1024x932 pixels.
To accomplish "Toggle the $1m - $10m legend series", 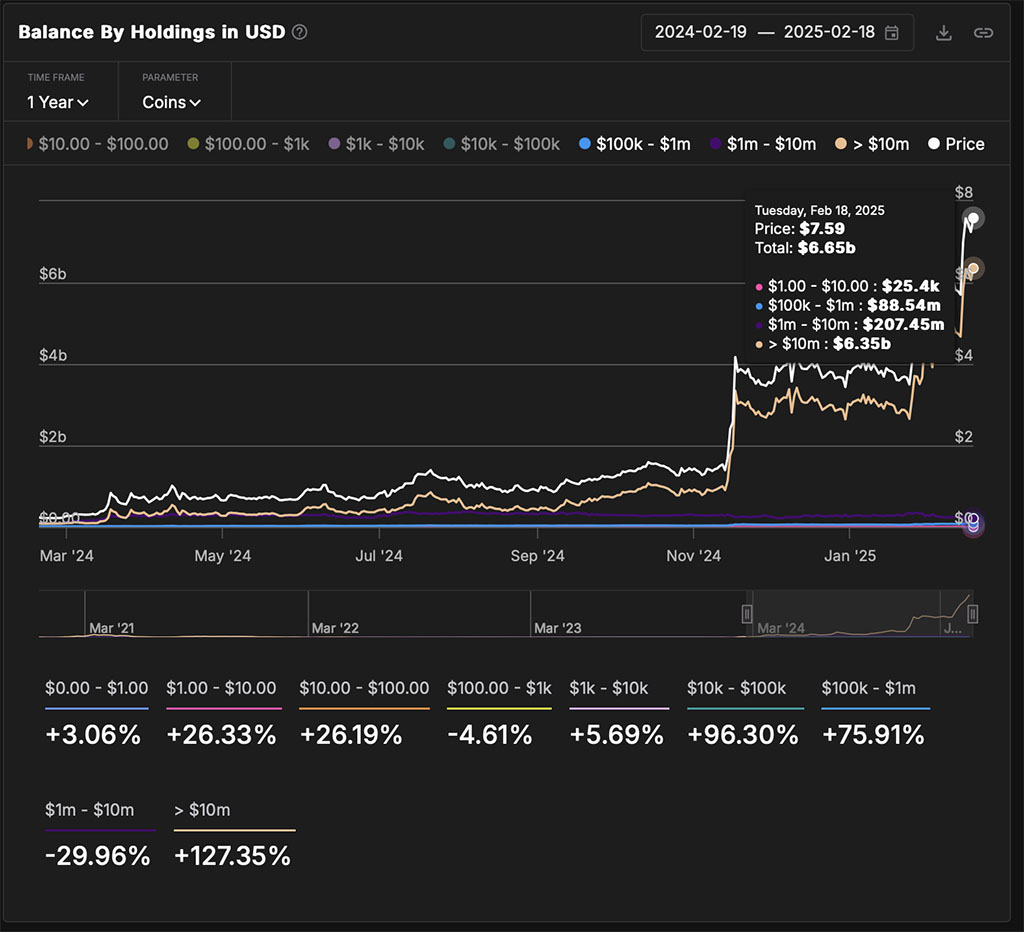I will pos(763,144).
